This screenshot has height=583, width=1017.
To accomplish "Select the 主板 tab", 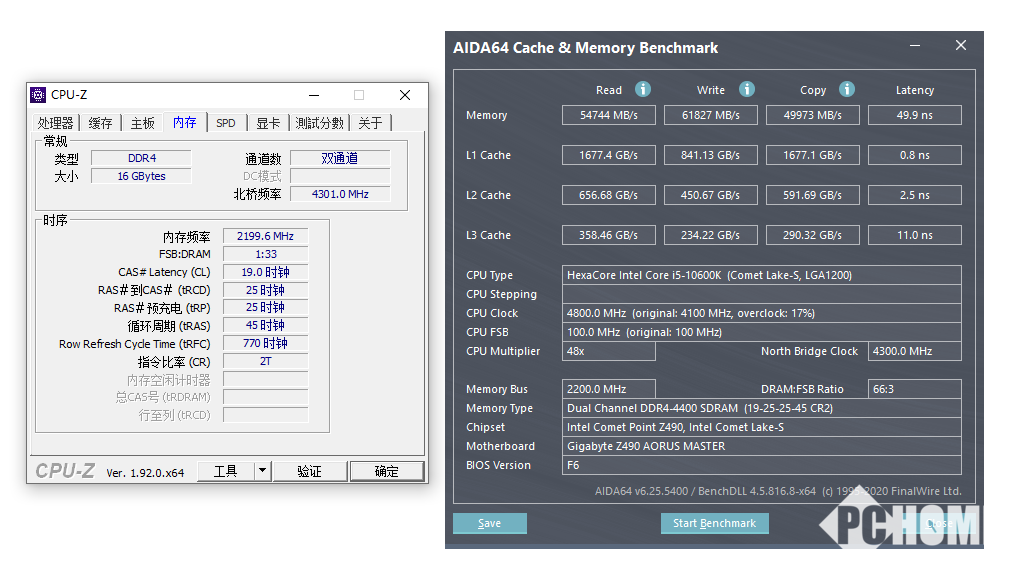I will (x=143, y=123).
